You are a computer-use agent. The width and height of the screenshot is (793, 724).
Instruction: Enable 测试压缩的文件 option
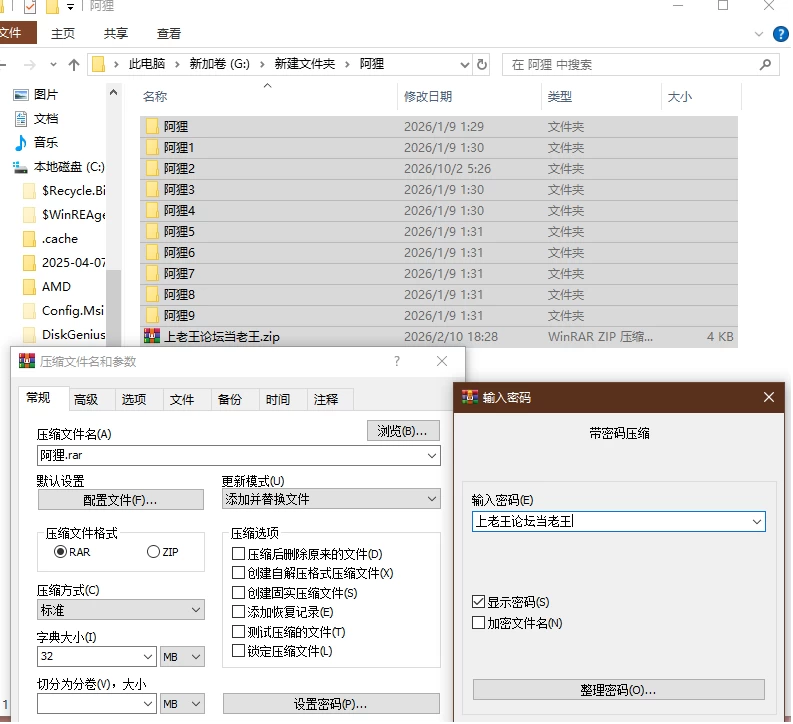point(238,631)
